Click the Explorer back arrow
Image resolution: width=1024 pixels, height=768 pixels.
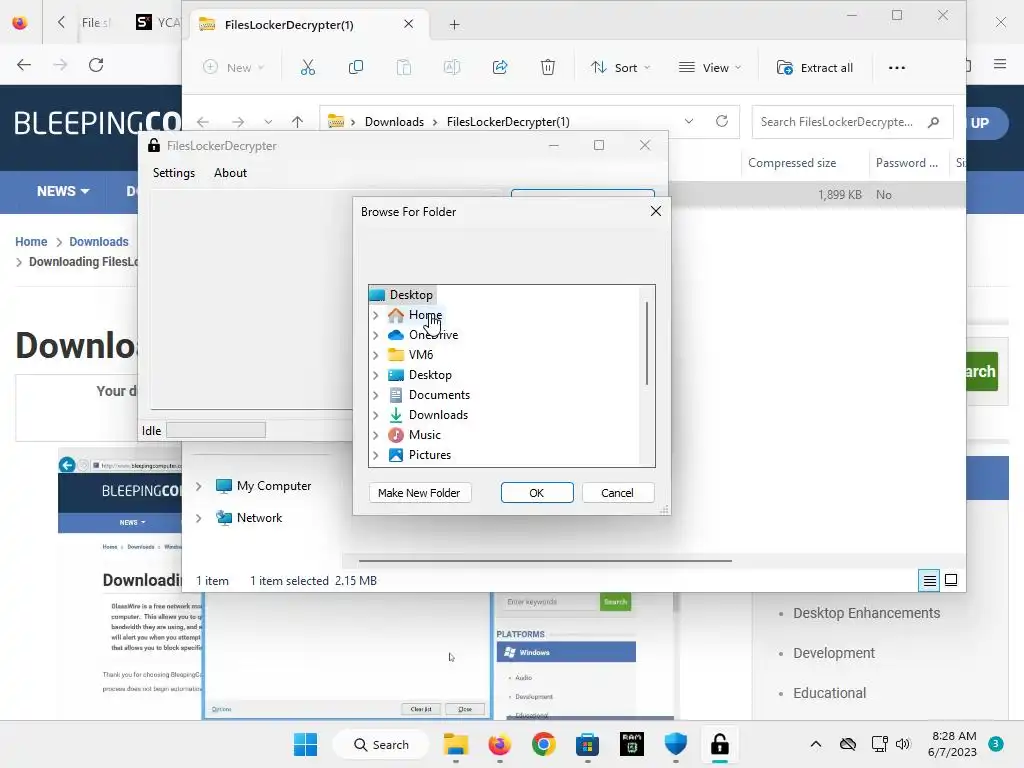[x=203, y=121]
